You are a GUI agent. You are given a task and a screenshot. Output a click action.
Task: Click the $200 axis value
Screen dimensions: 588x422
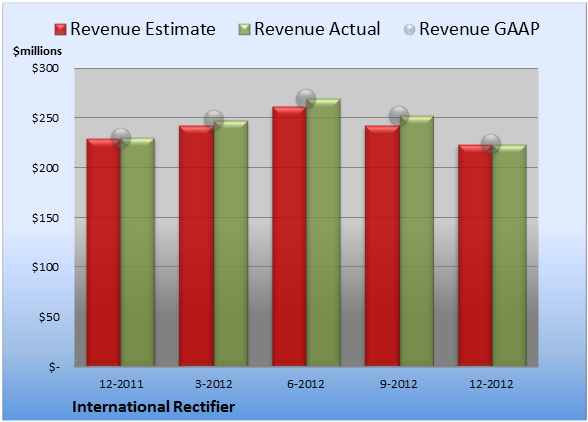(x=45, y=168)
